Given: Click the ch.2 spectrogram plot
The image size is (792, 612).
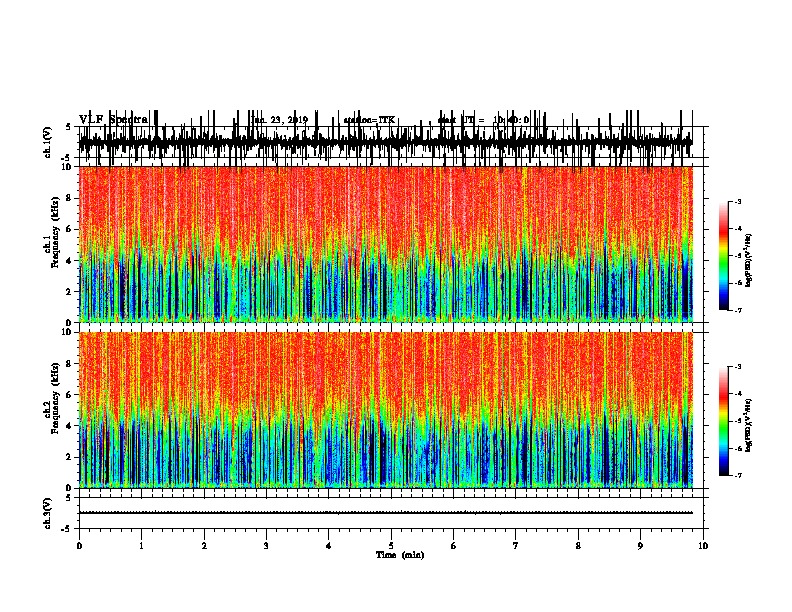Looking at the screenshot, I should coord(385,410).
